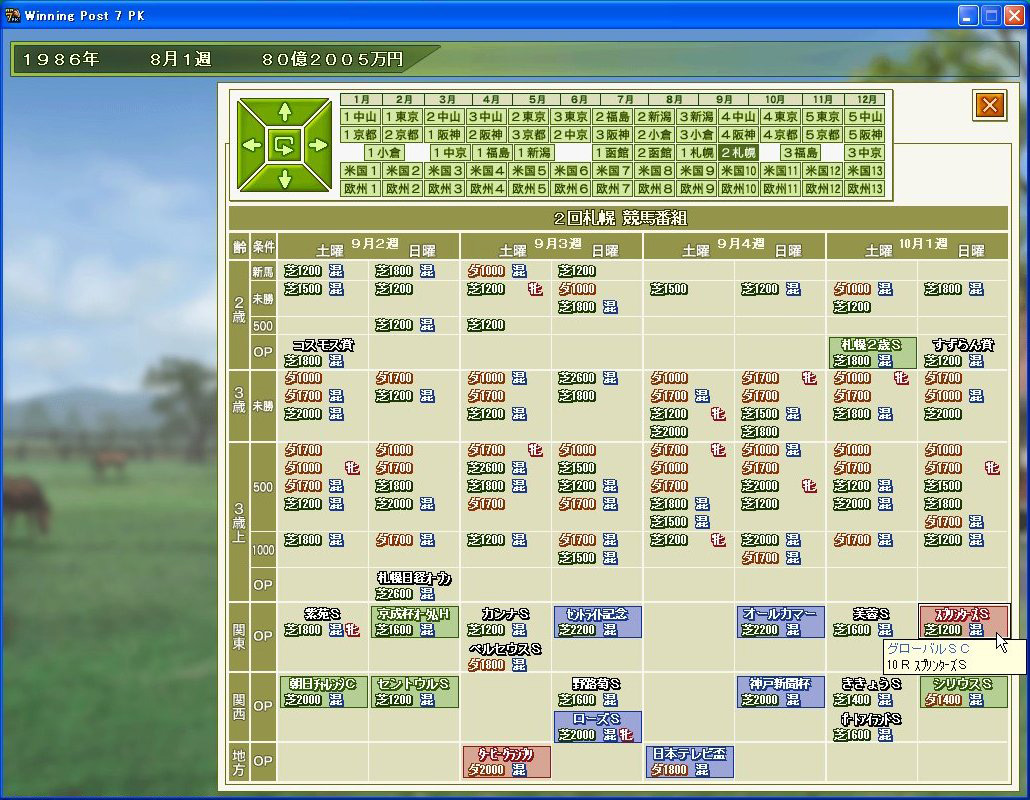The height and width of the screenshot is (800, 1030).
Task: Click the 神戸新聞杯 race entry
Action: coord(781,692)
